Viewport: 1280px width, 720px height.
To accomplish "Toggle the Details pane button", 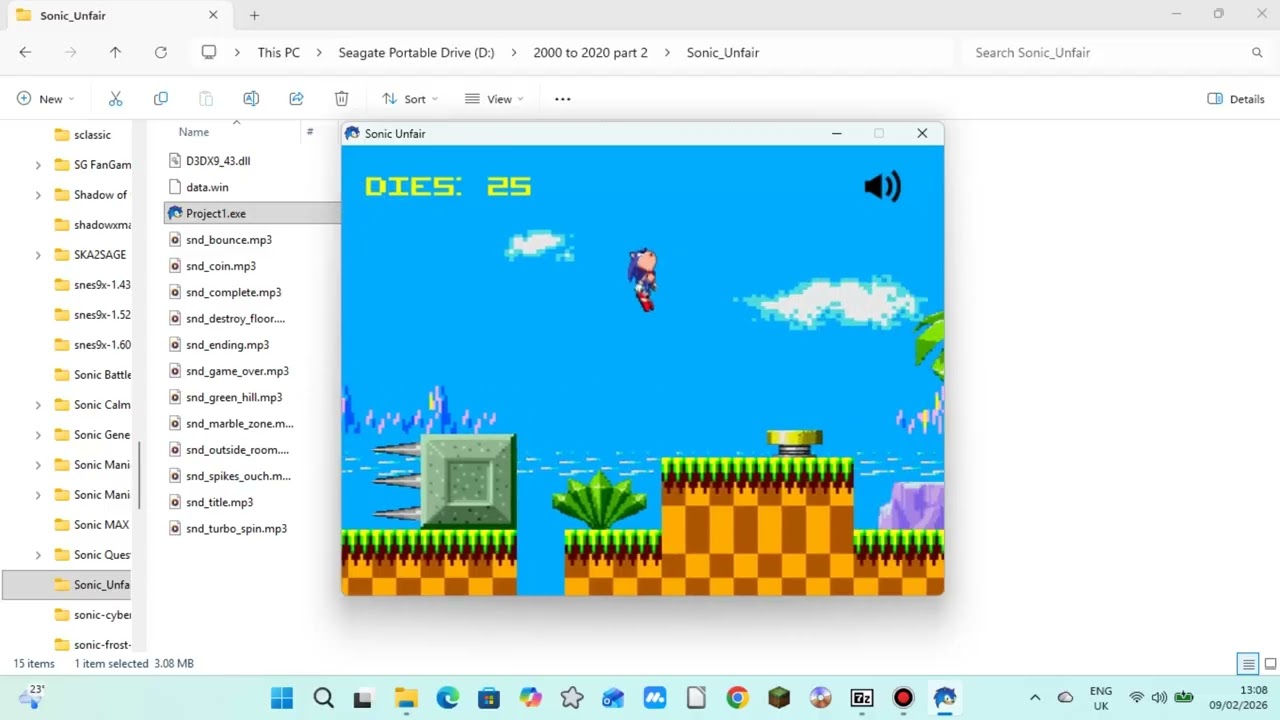I will pyautogui.click(x=1236, y=99).
